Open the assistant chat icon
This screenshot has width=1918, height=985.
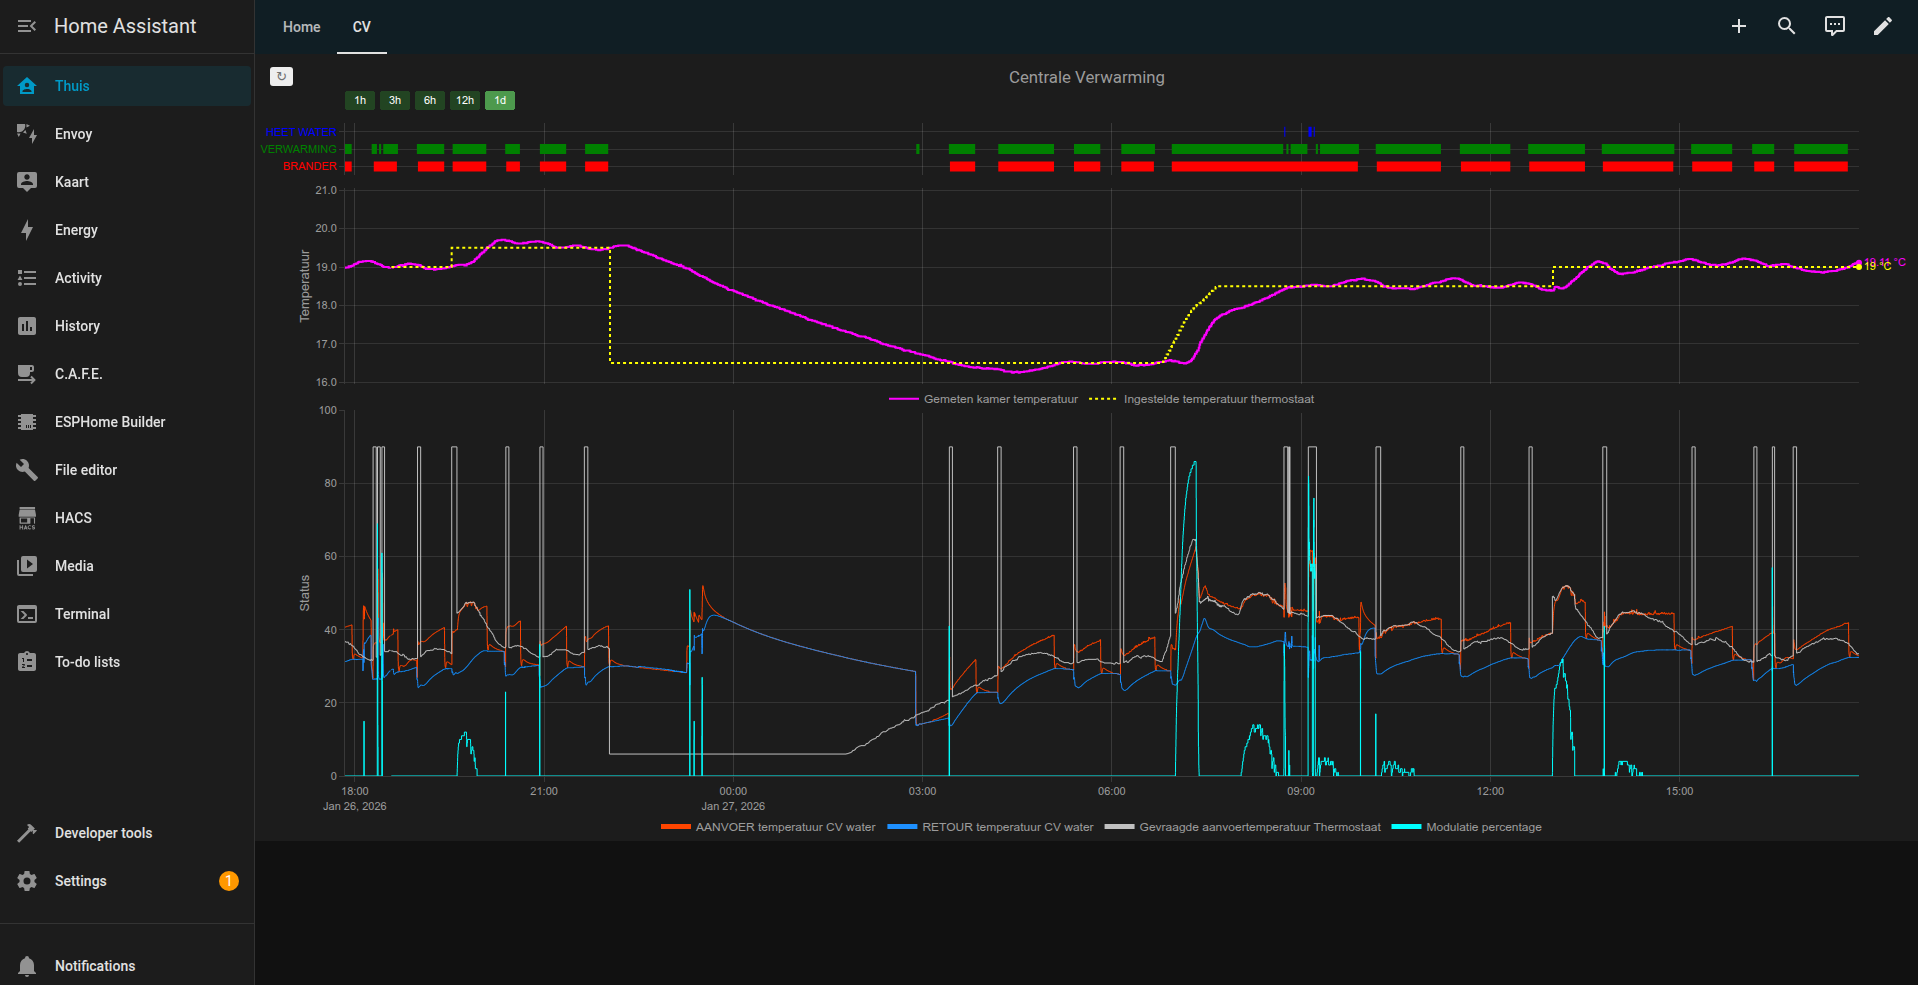(1834, 26)
